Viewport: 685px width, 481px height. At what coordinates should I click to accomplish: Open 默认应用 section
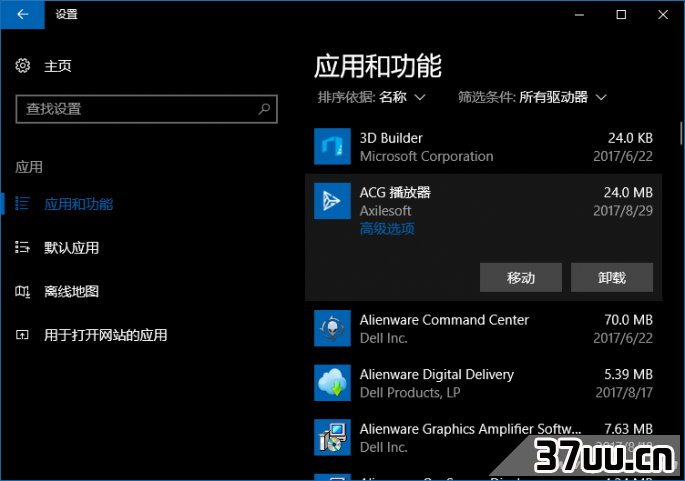pos(71,248)
